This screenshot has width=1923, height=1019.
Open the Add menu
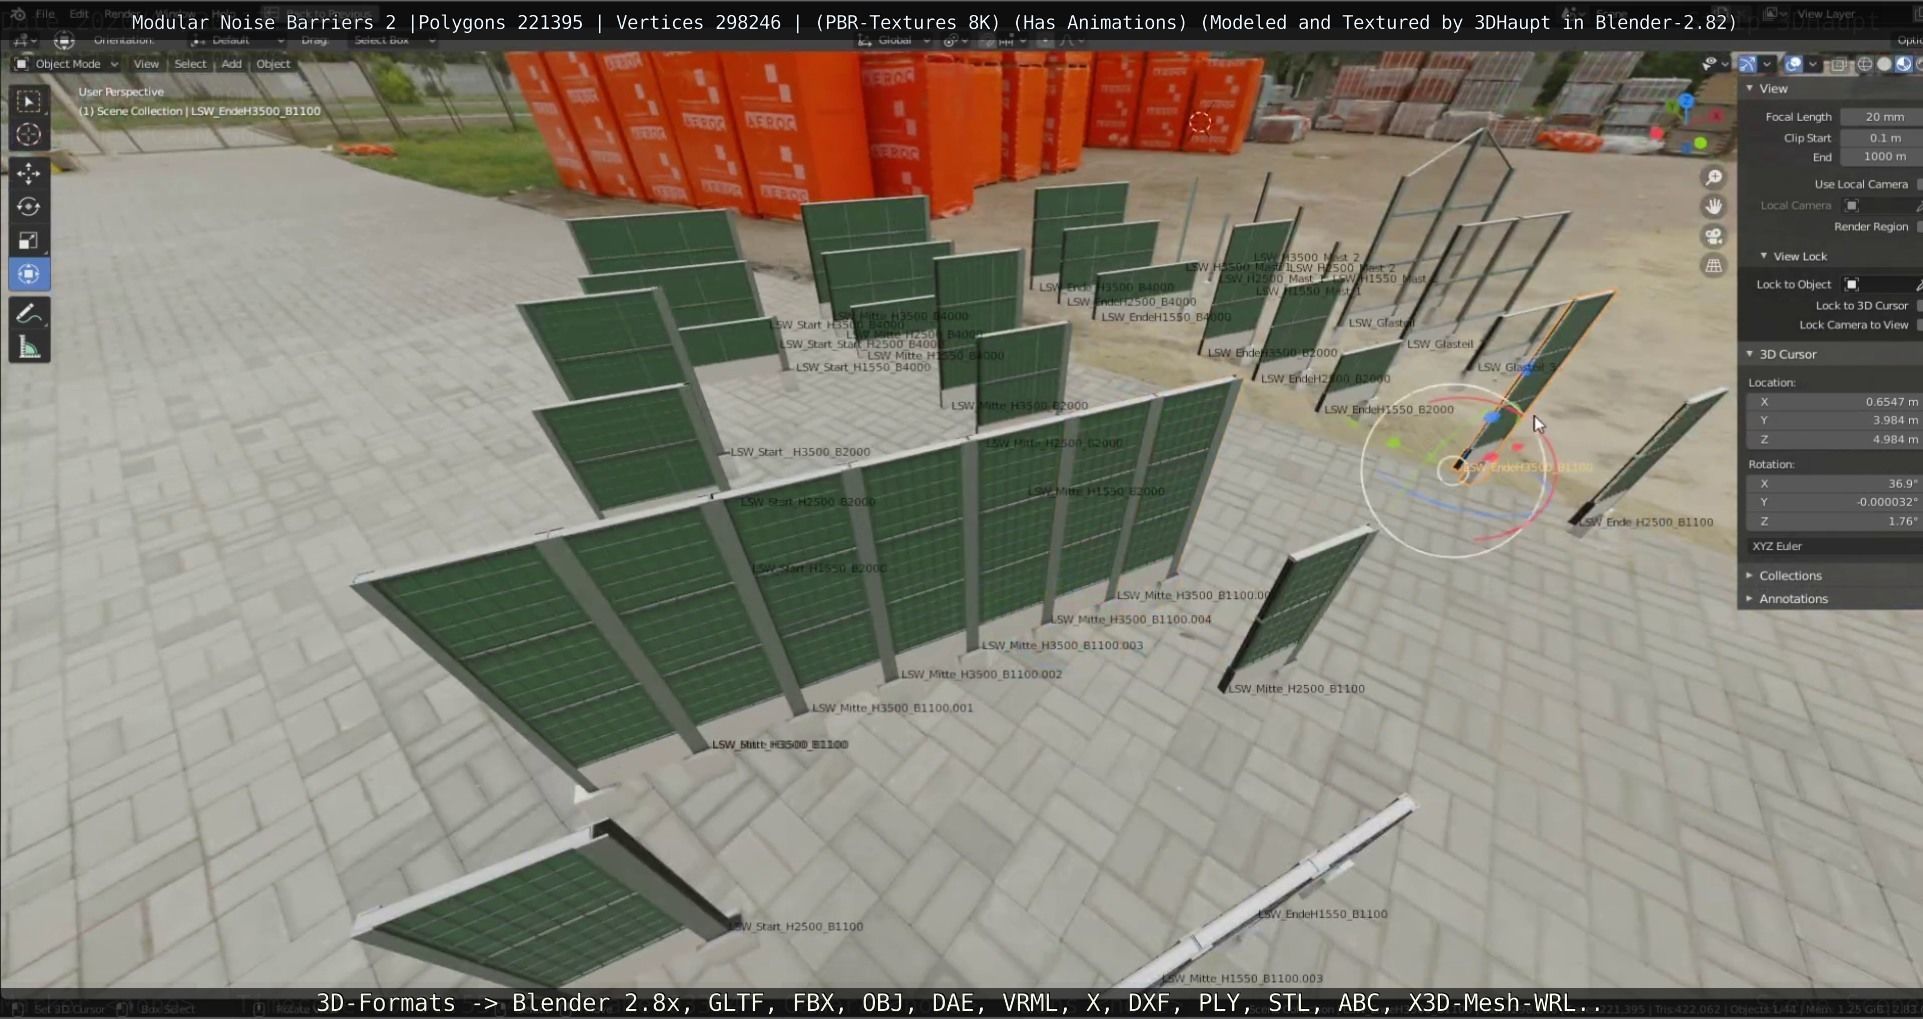coord(231,64)
